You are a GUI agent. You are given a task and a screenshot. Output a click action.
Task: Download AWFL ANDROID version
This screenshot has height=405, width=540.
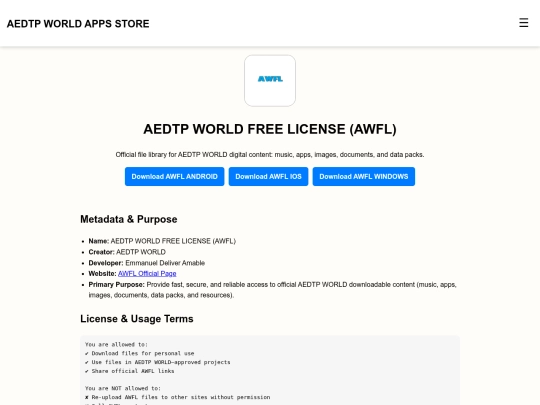click(175, 177)
